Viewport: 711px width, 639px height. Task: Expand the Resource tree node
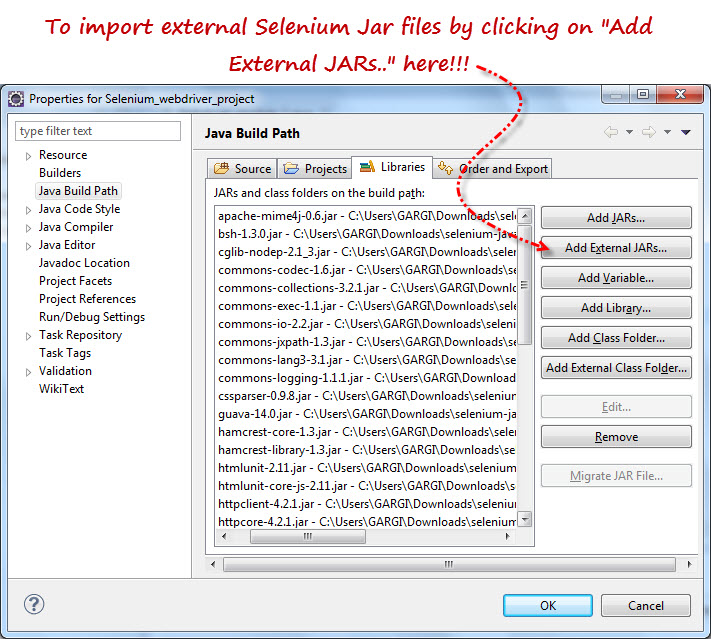28,156
